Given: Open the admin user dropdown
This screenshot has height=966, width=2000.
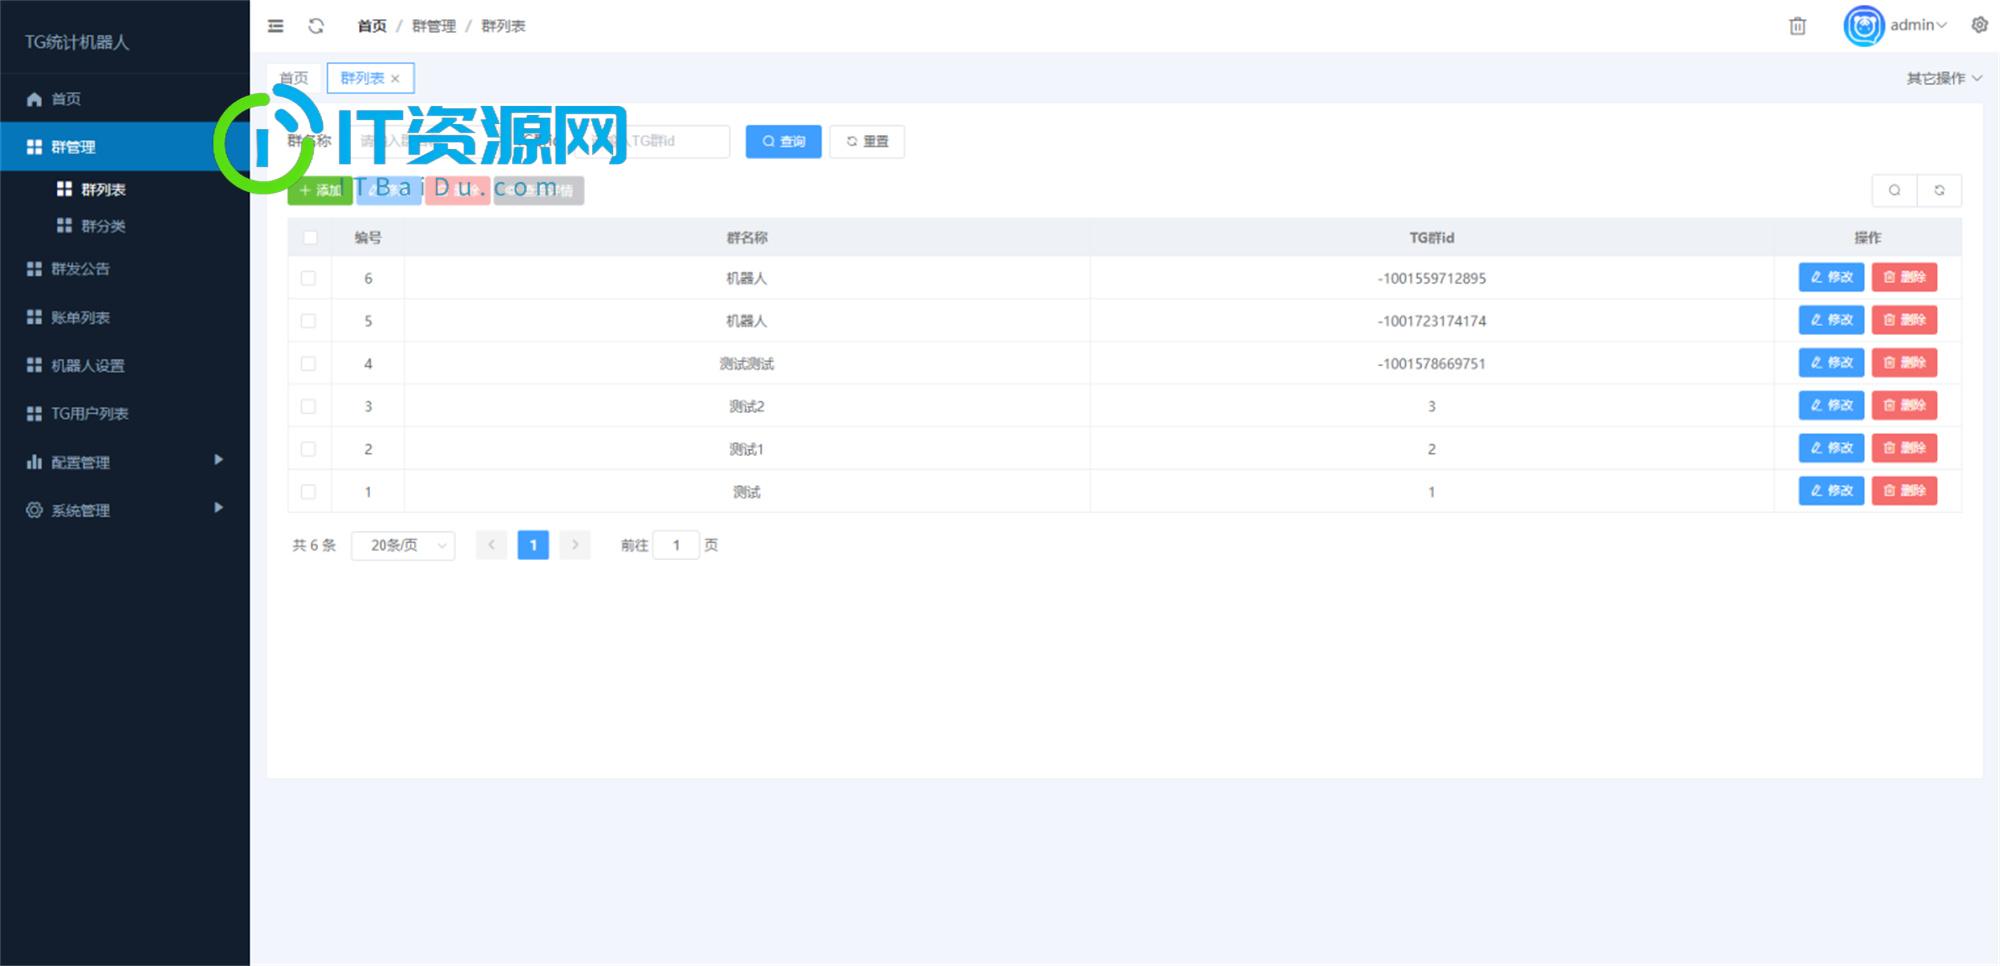Looking at the screenshot, I should (1918, 25).
